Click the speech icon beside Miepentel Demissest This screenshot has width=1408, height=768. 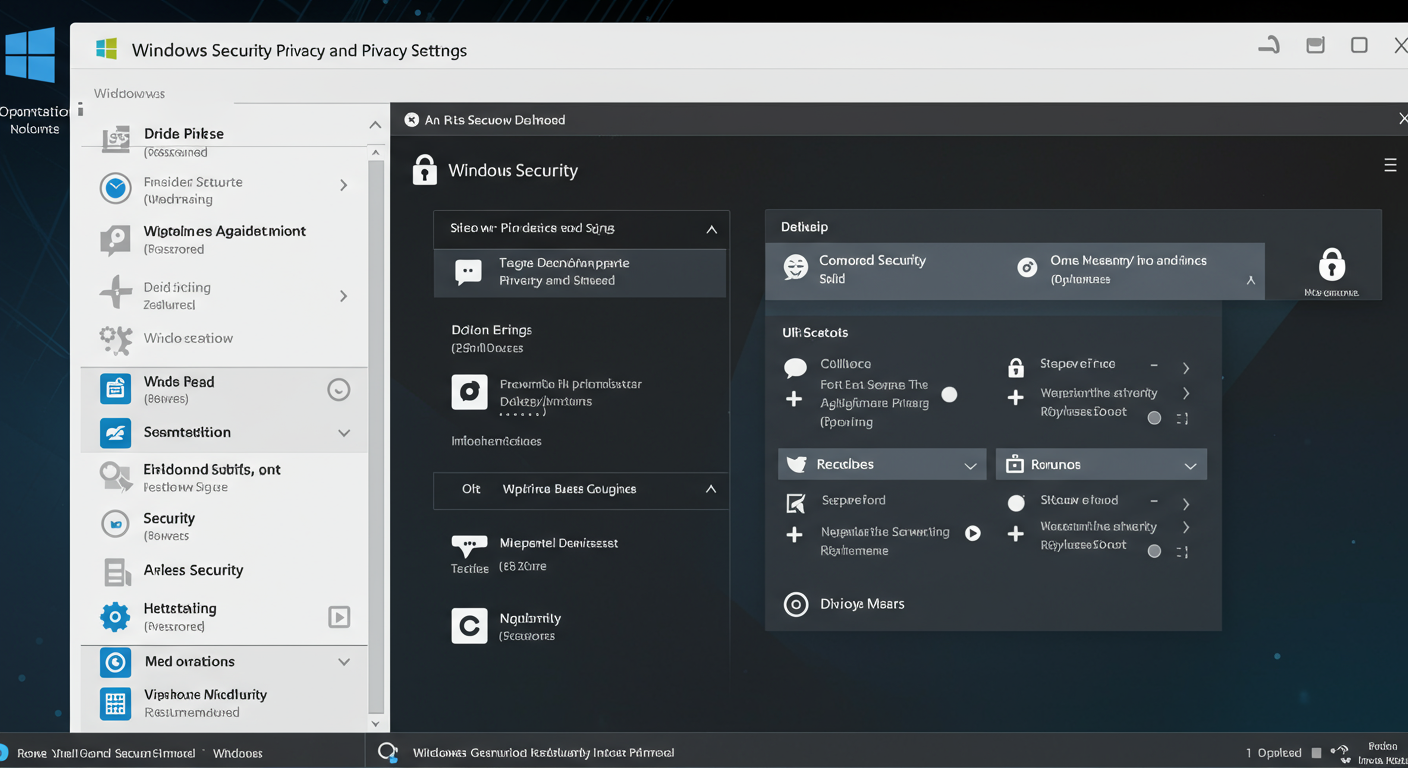pyautogui.click(x=469, y=546)
